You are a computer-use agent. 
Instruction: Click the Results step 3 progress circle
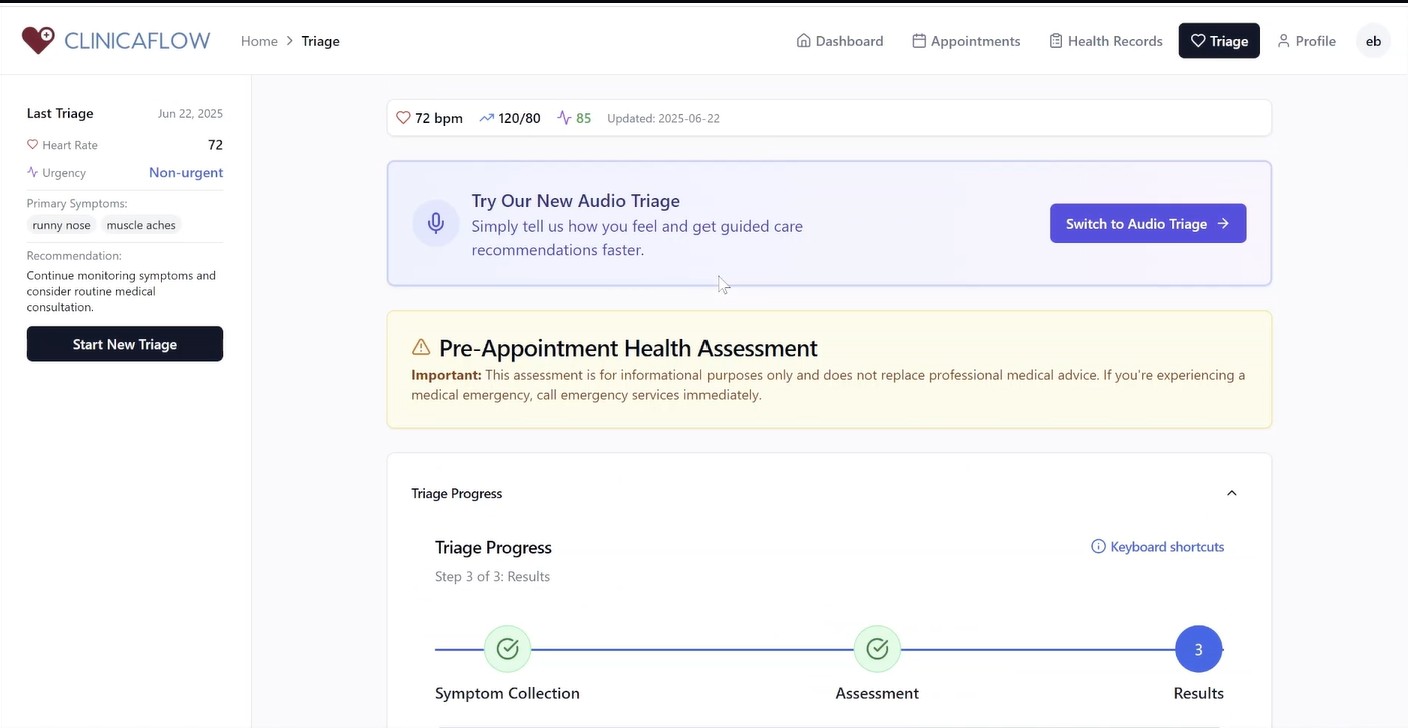1198,648
